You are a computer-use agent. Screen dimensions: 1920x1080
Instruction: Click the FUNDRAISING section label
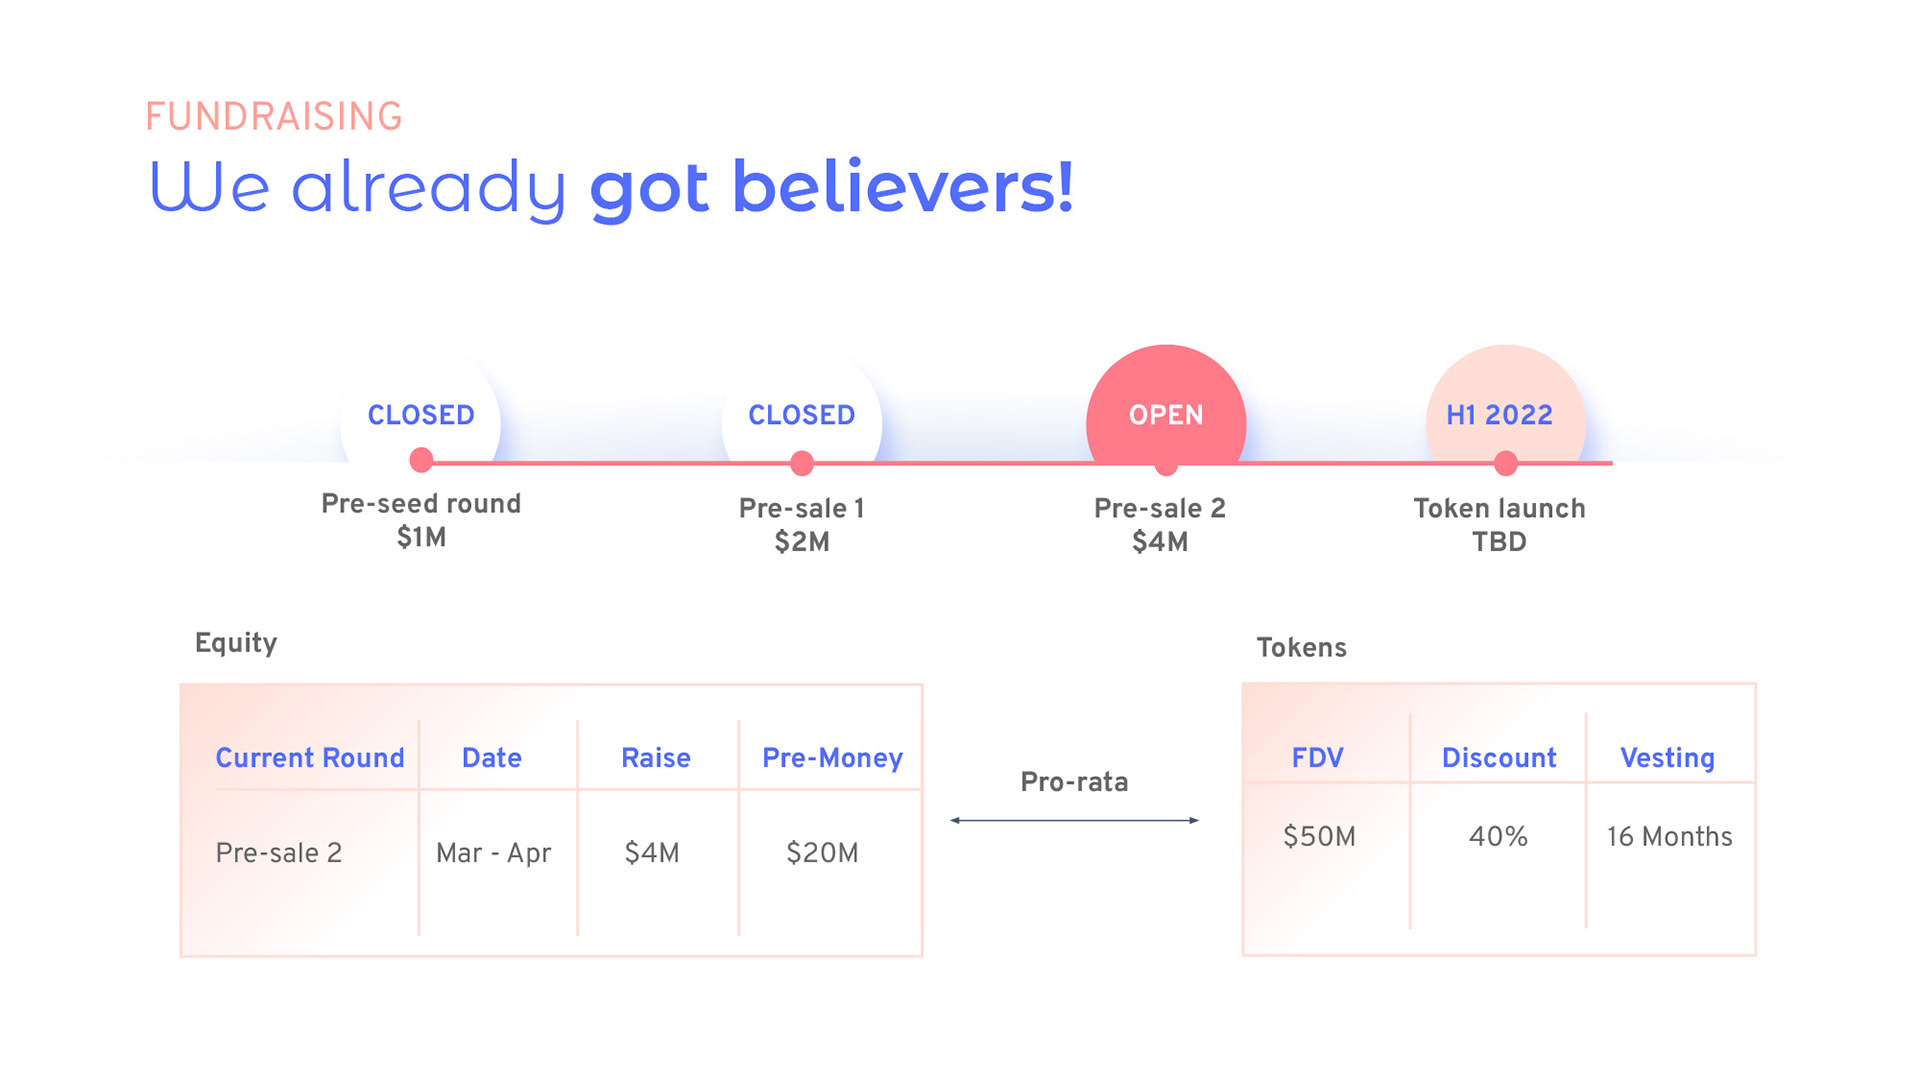(274, 117)
